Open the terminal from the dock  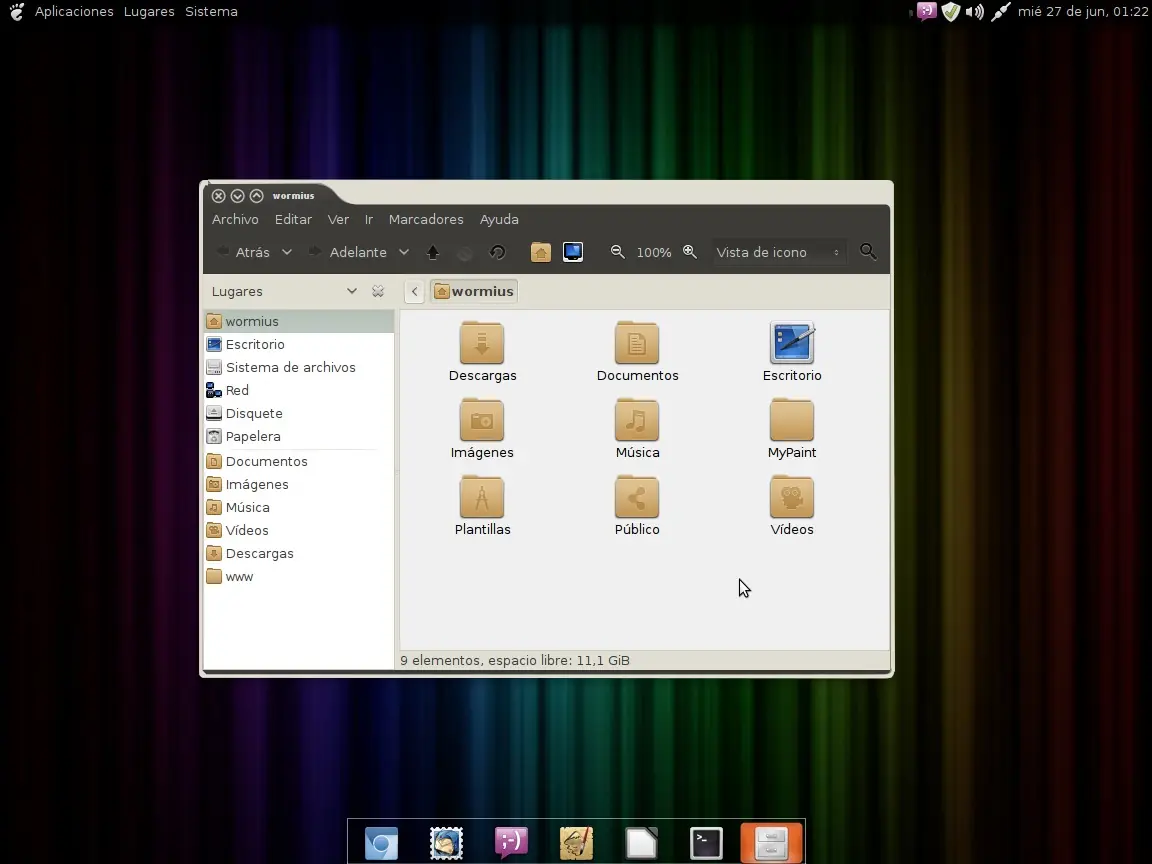(706, 842)
